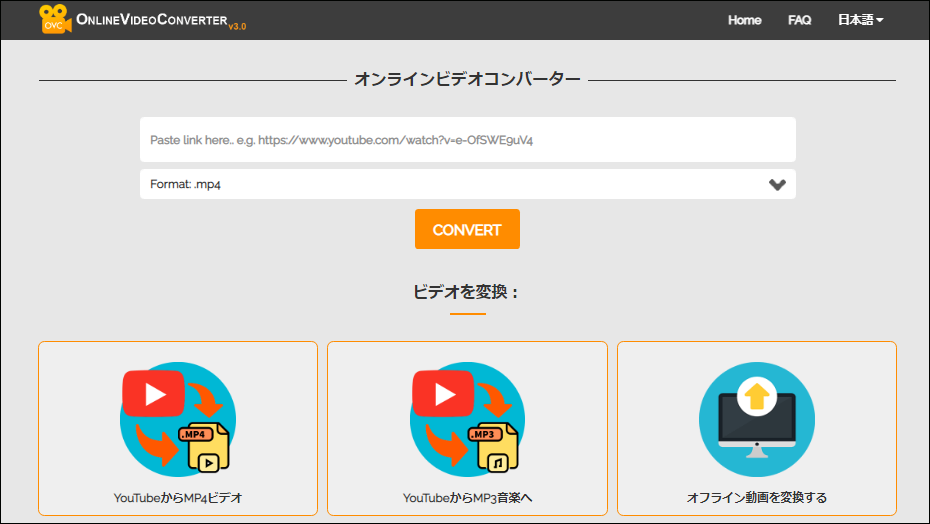Click the YouTube to MP3 icon
The image size is (930, 524).
tap(467, 420)
